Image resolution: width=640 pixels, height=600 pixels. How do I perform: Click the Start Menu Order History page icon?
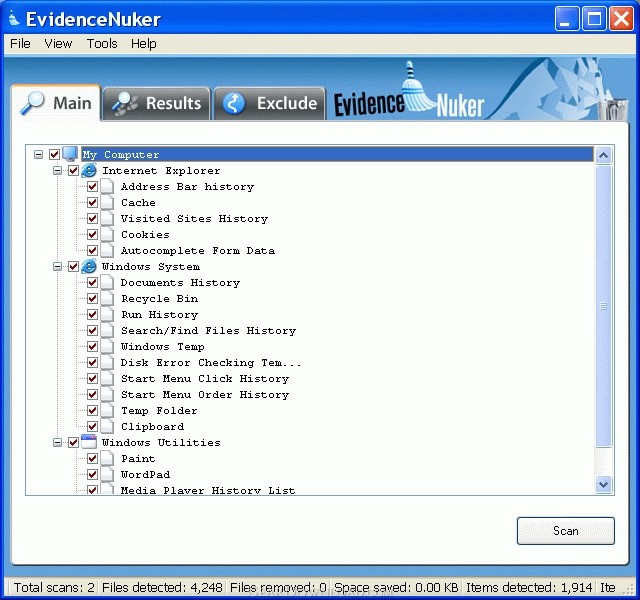point(107,394)
